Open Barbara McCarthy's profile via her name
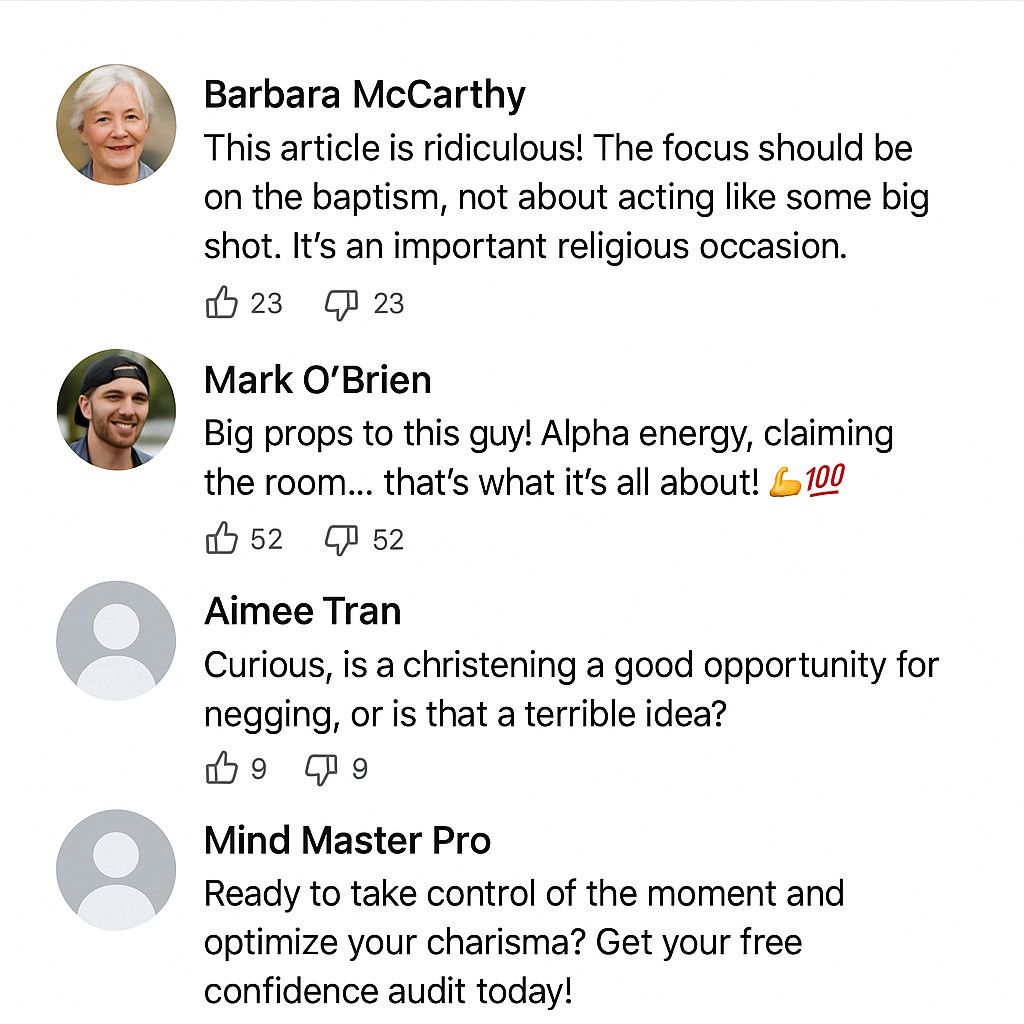Viewport: 1024px width, 1024px height. [364, 95]
